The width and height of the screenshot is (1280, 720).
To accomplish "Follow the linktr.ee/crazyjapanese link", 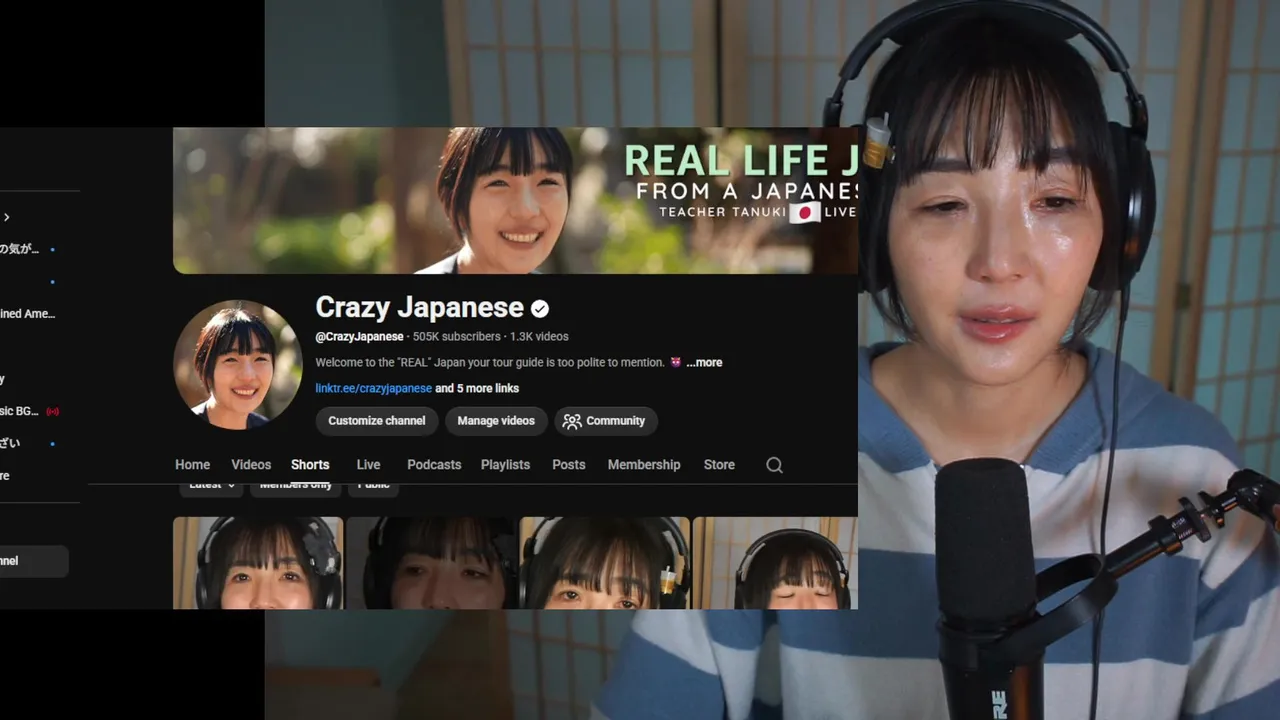I will [x=374, y=388].
